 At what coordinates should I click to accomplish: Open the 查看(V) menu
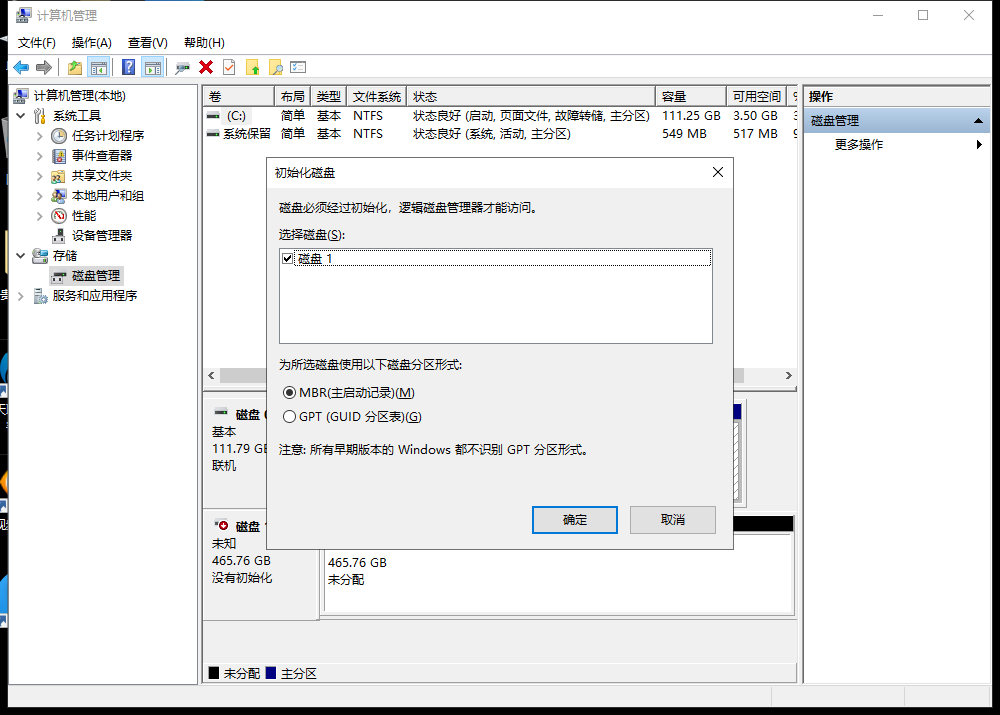147,43
